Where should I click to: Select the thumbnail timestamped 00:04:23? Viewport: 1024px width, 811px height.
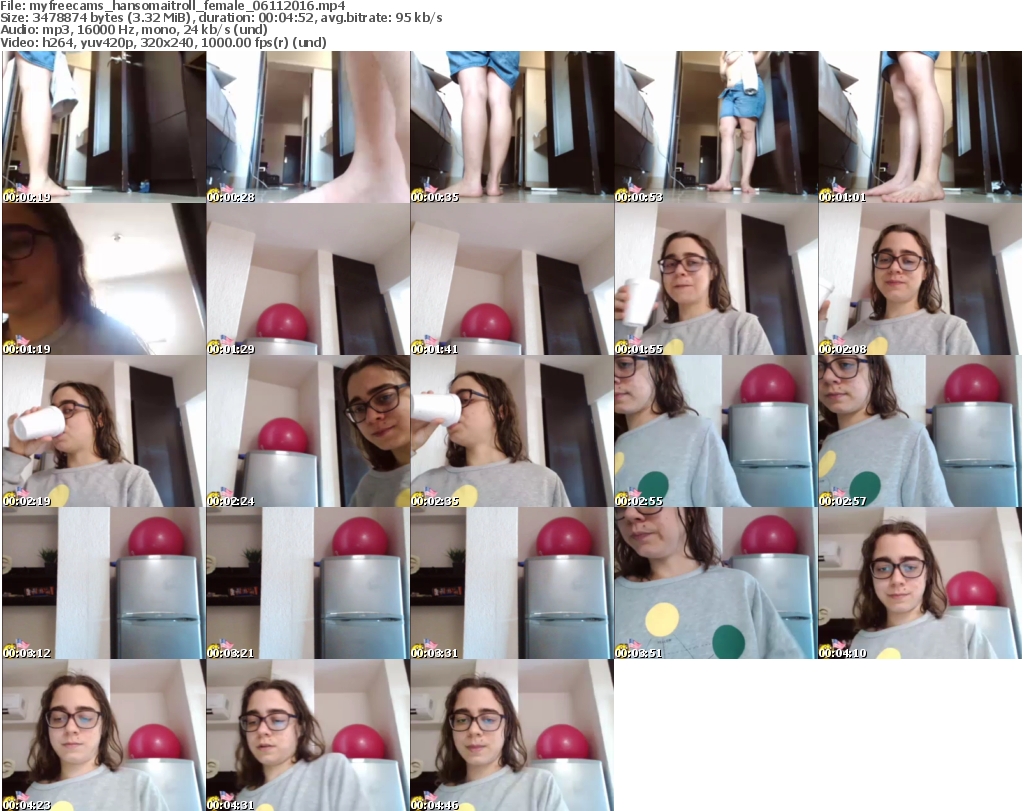coord(104,735)
